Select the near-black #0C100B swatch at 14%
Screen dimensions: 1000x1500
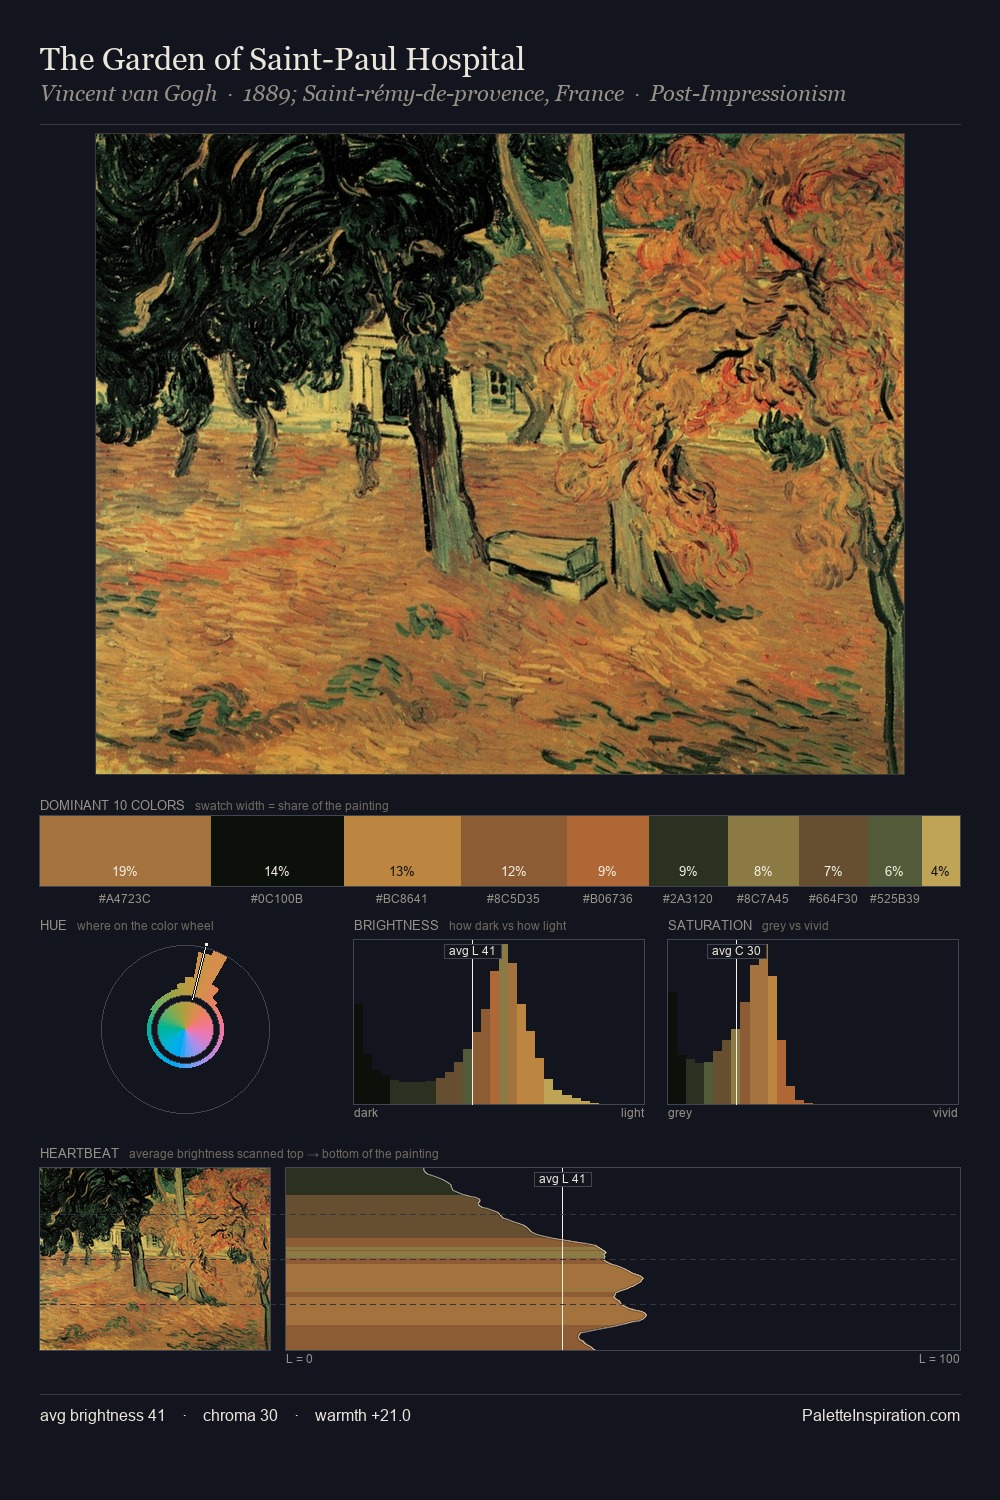[x=277, y=851]
